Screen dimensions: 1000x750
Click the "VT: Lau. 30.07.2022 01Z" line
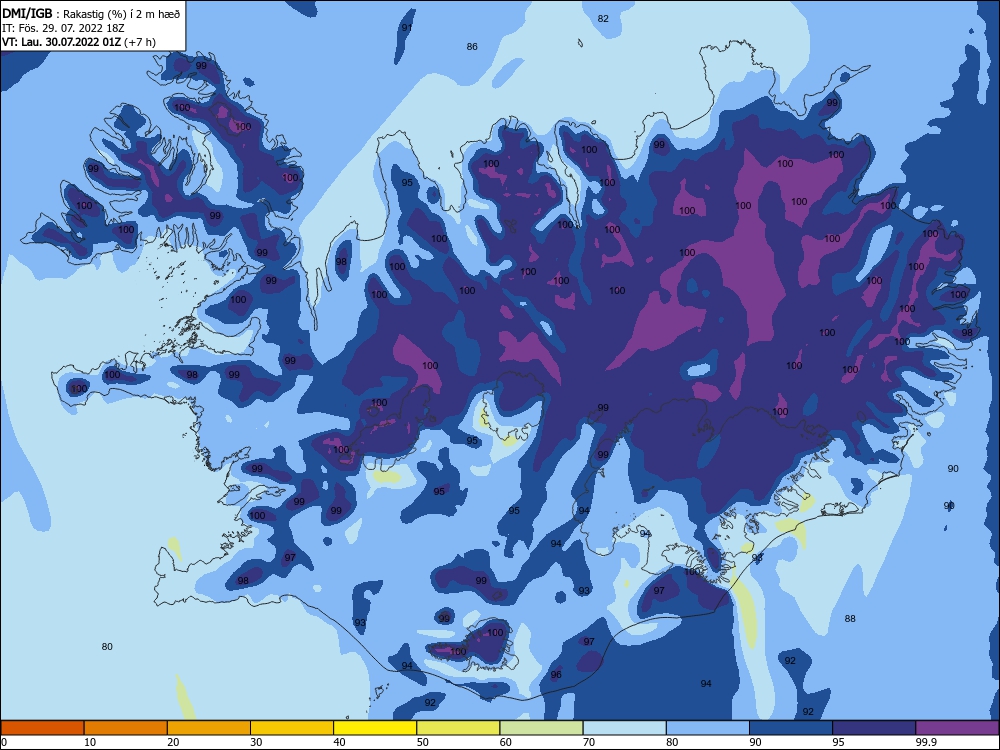click(61, 42)
